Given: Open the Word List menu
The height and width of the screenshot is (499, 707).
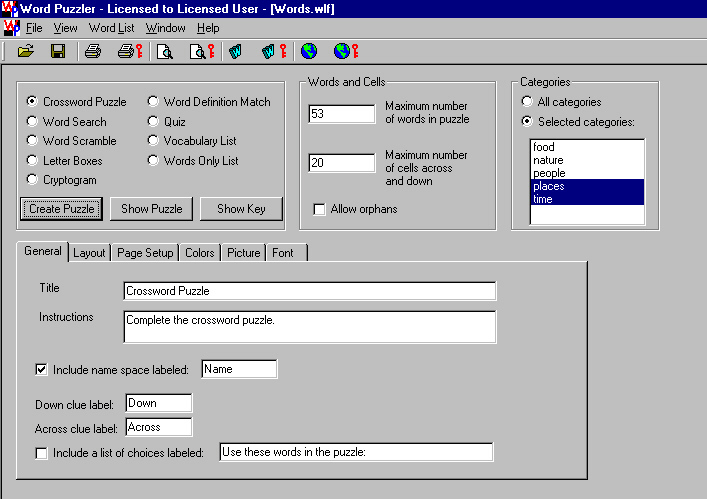Looking at the screenshot, I should point(111,28).
